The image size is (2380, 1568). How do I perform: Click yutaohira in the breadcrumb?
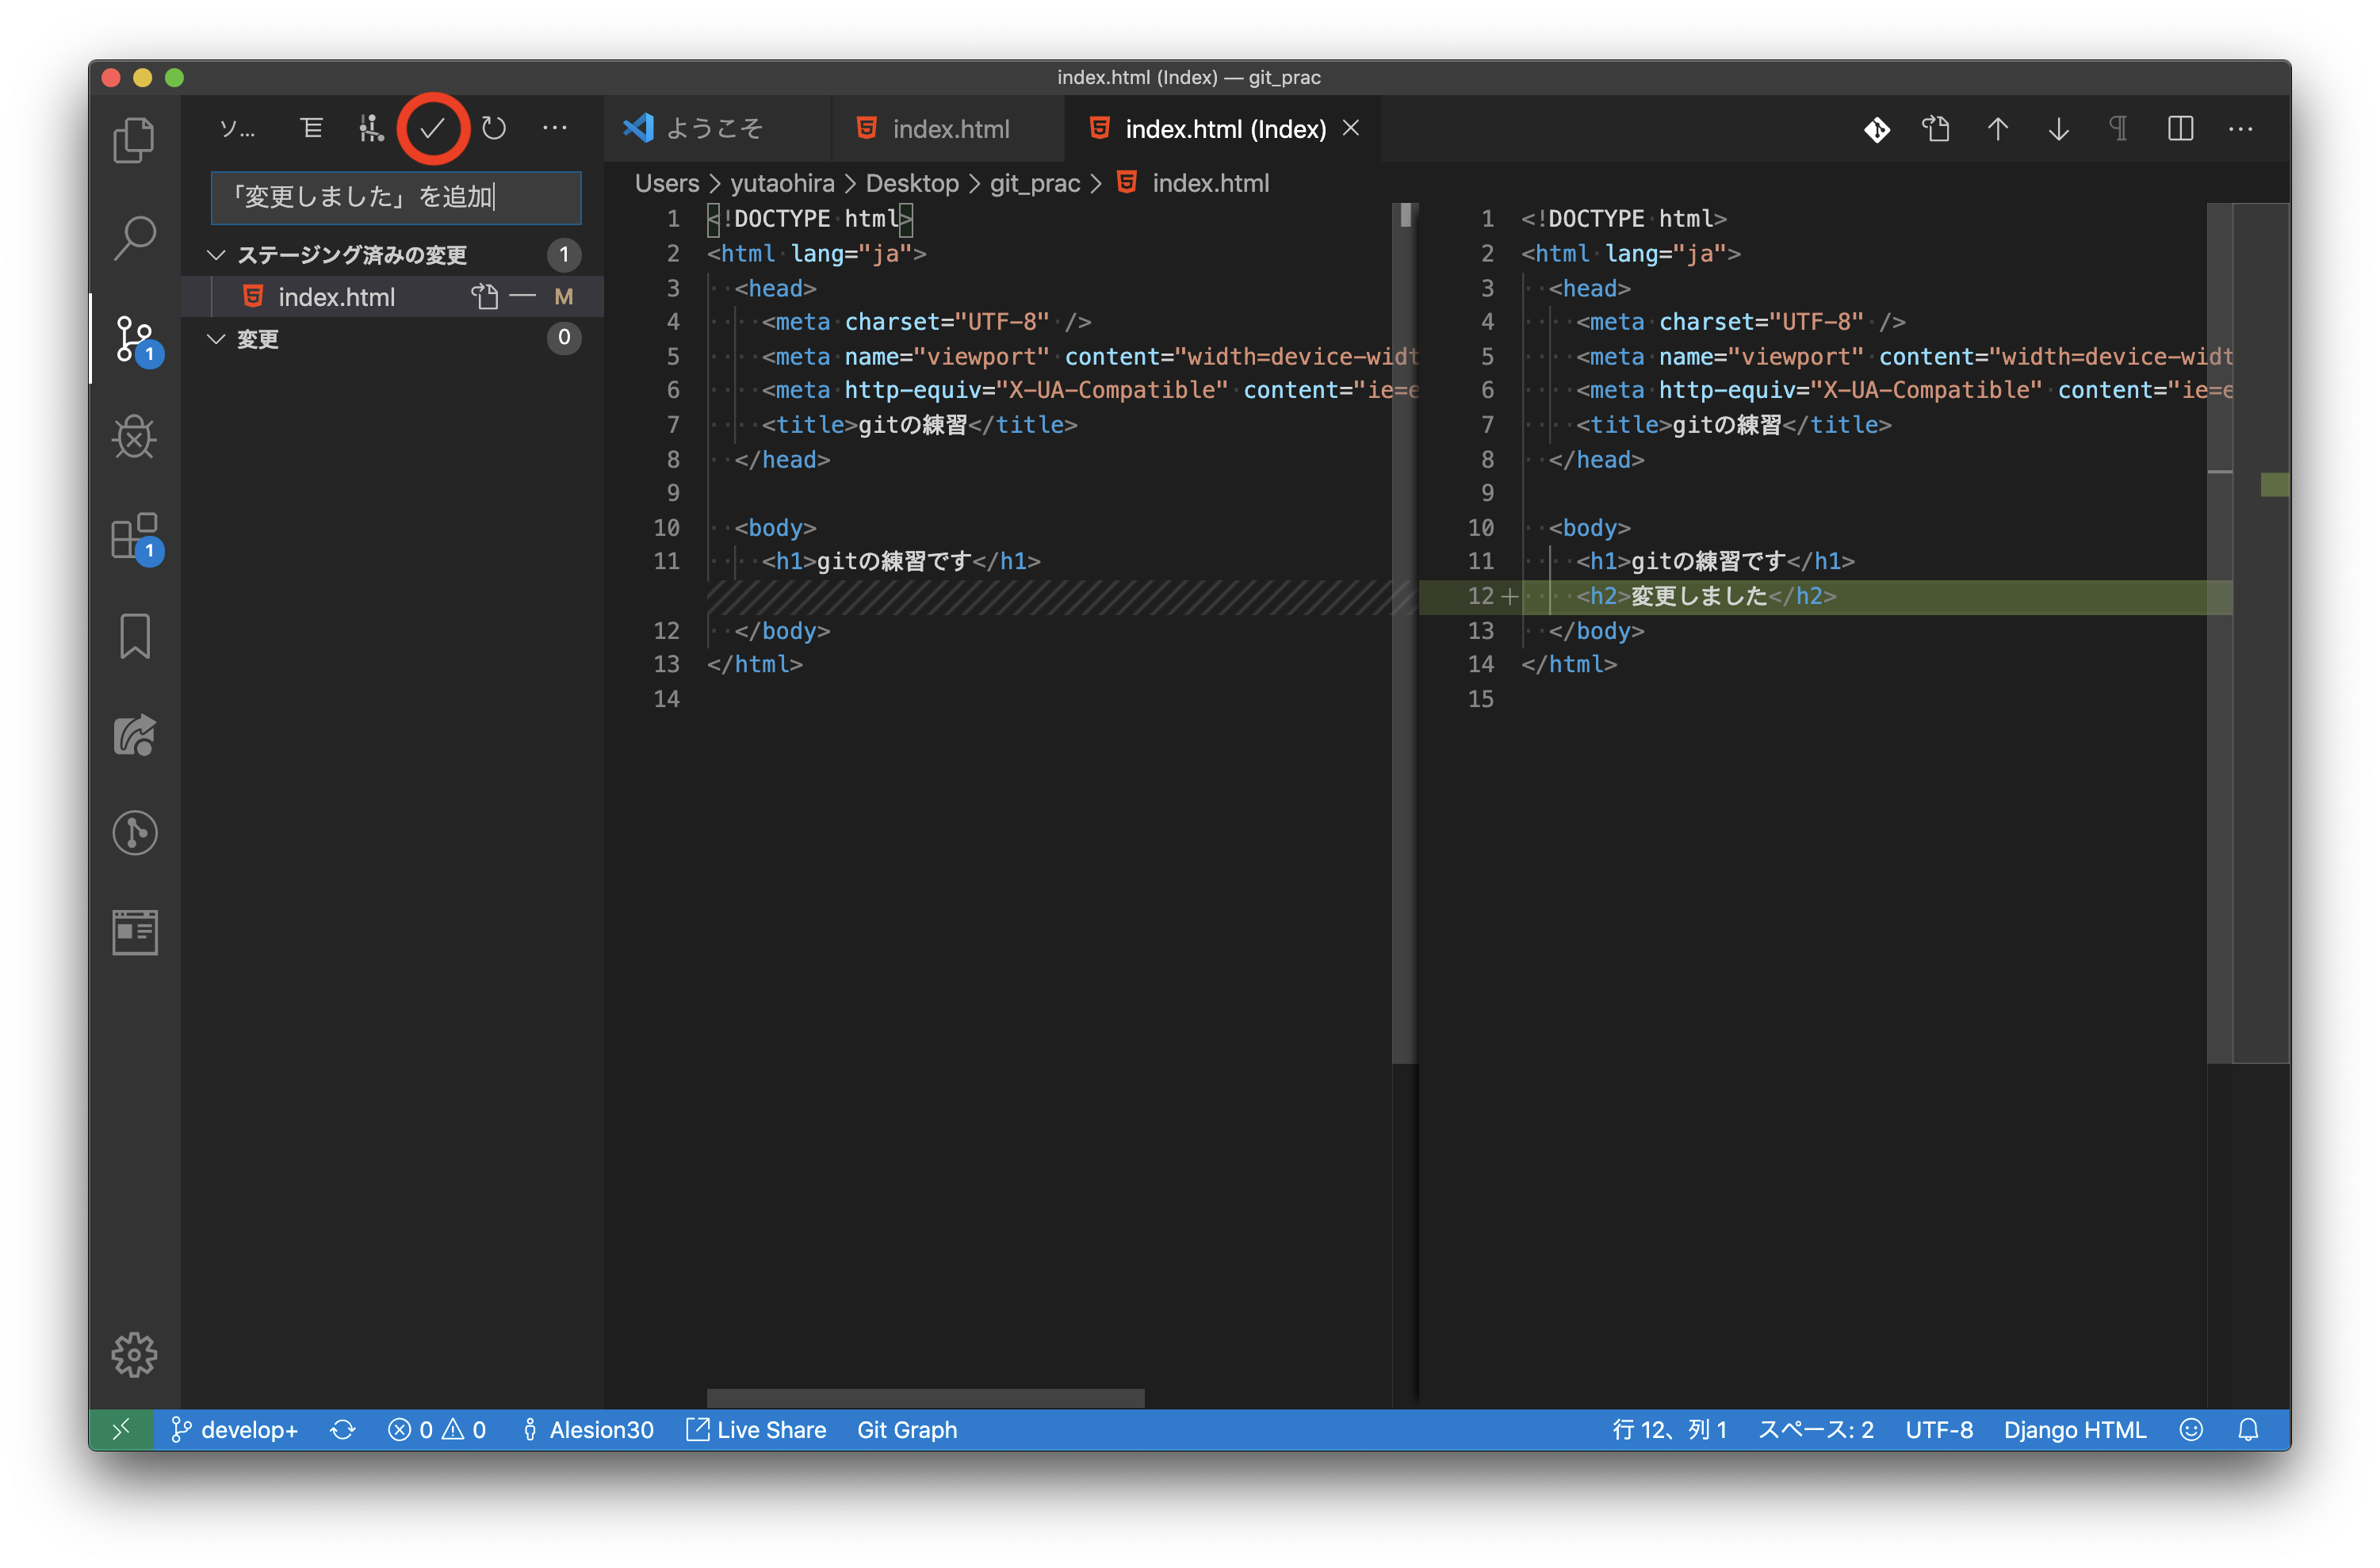point(782,184)
